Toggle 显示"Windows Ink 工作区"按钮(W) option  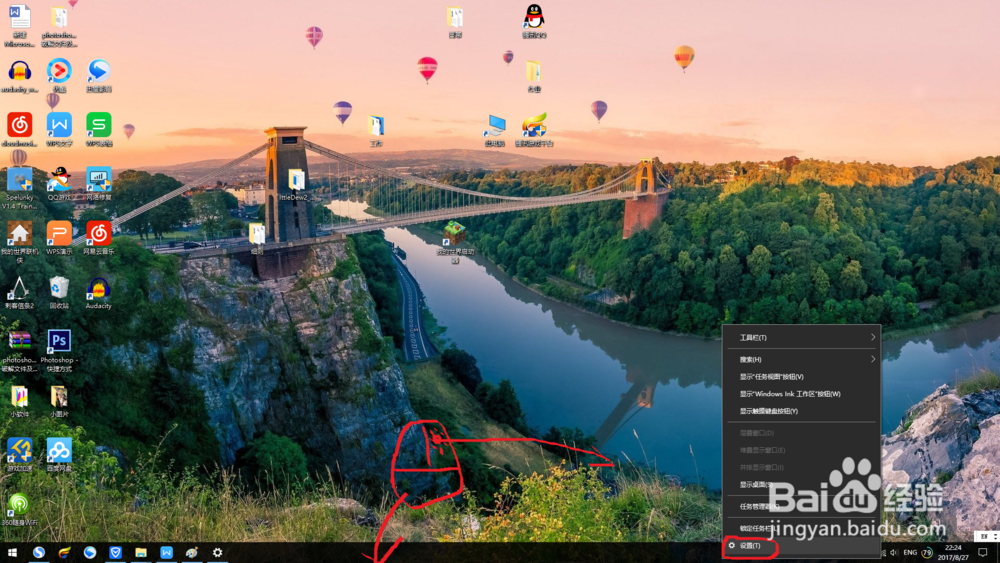coord(801,393)
